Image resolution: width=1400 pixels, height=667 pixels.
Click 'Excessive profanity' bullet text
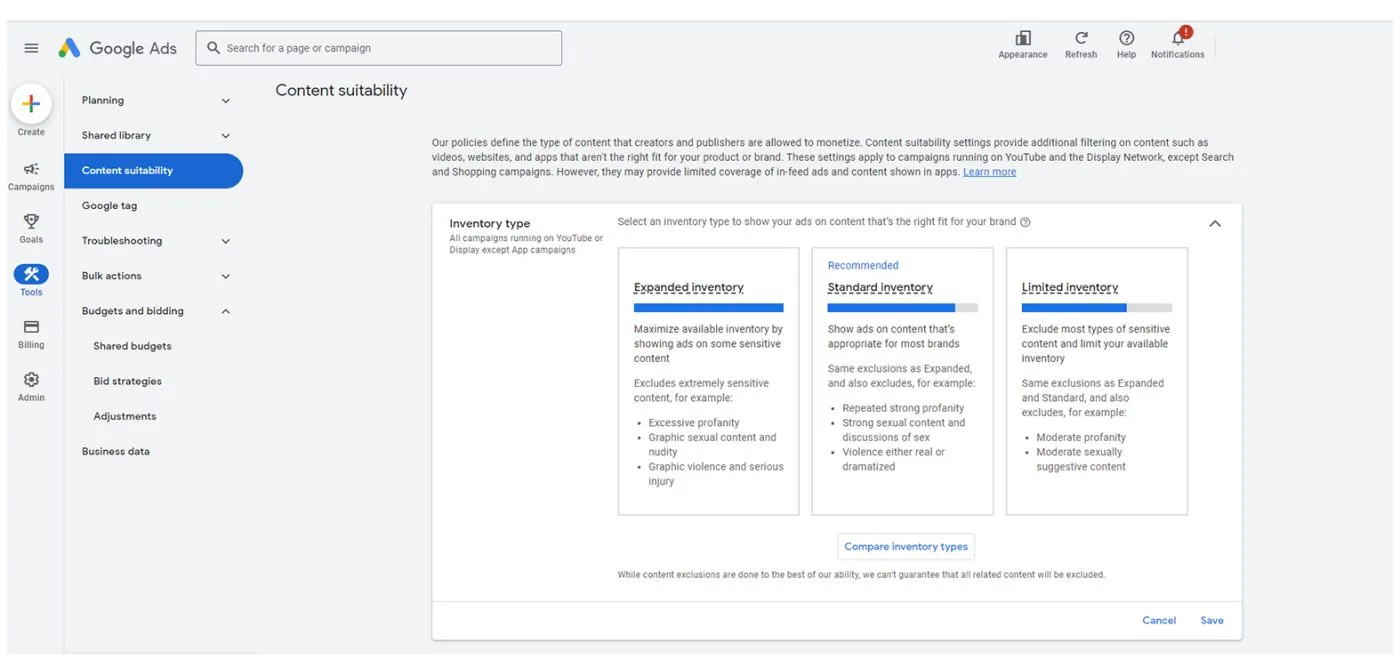click(x=694, y=423)
